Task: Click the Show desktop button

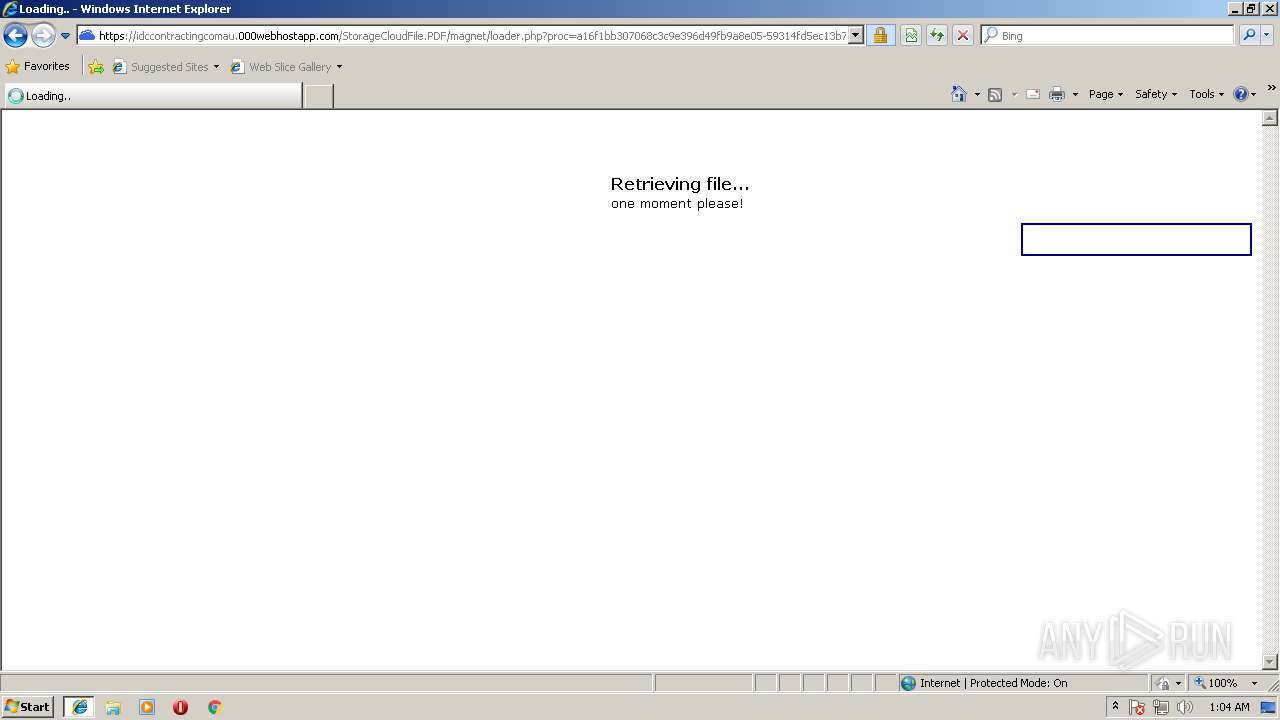Action: coord(1269,707)
